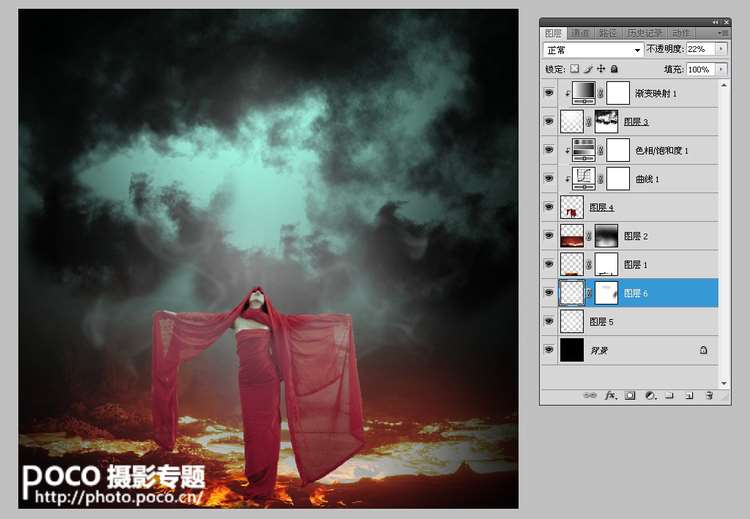Click the layer mask thumbnail of 图层 3

tap(606, 121)
